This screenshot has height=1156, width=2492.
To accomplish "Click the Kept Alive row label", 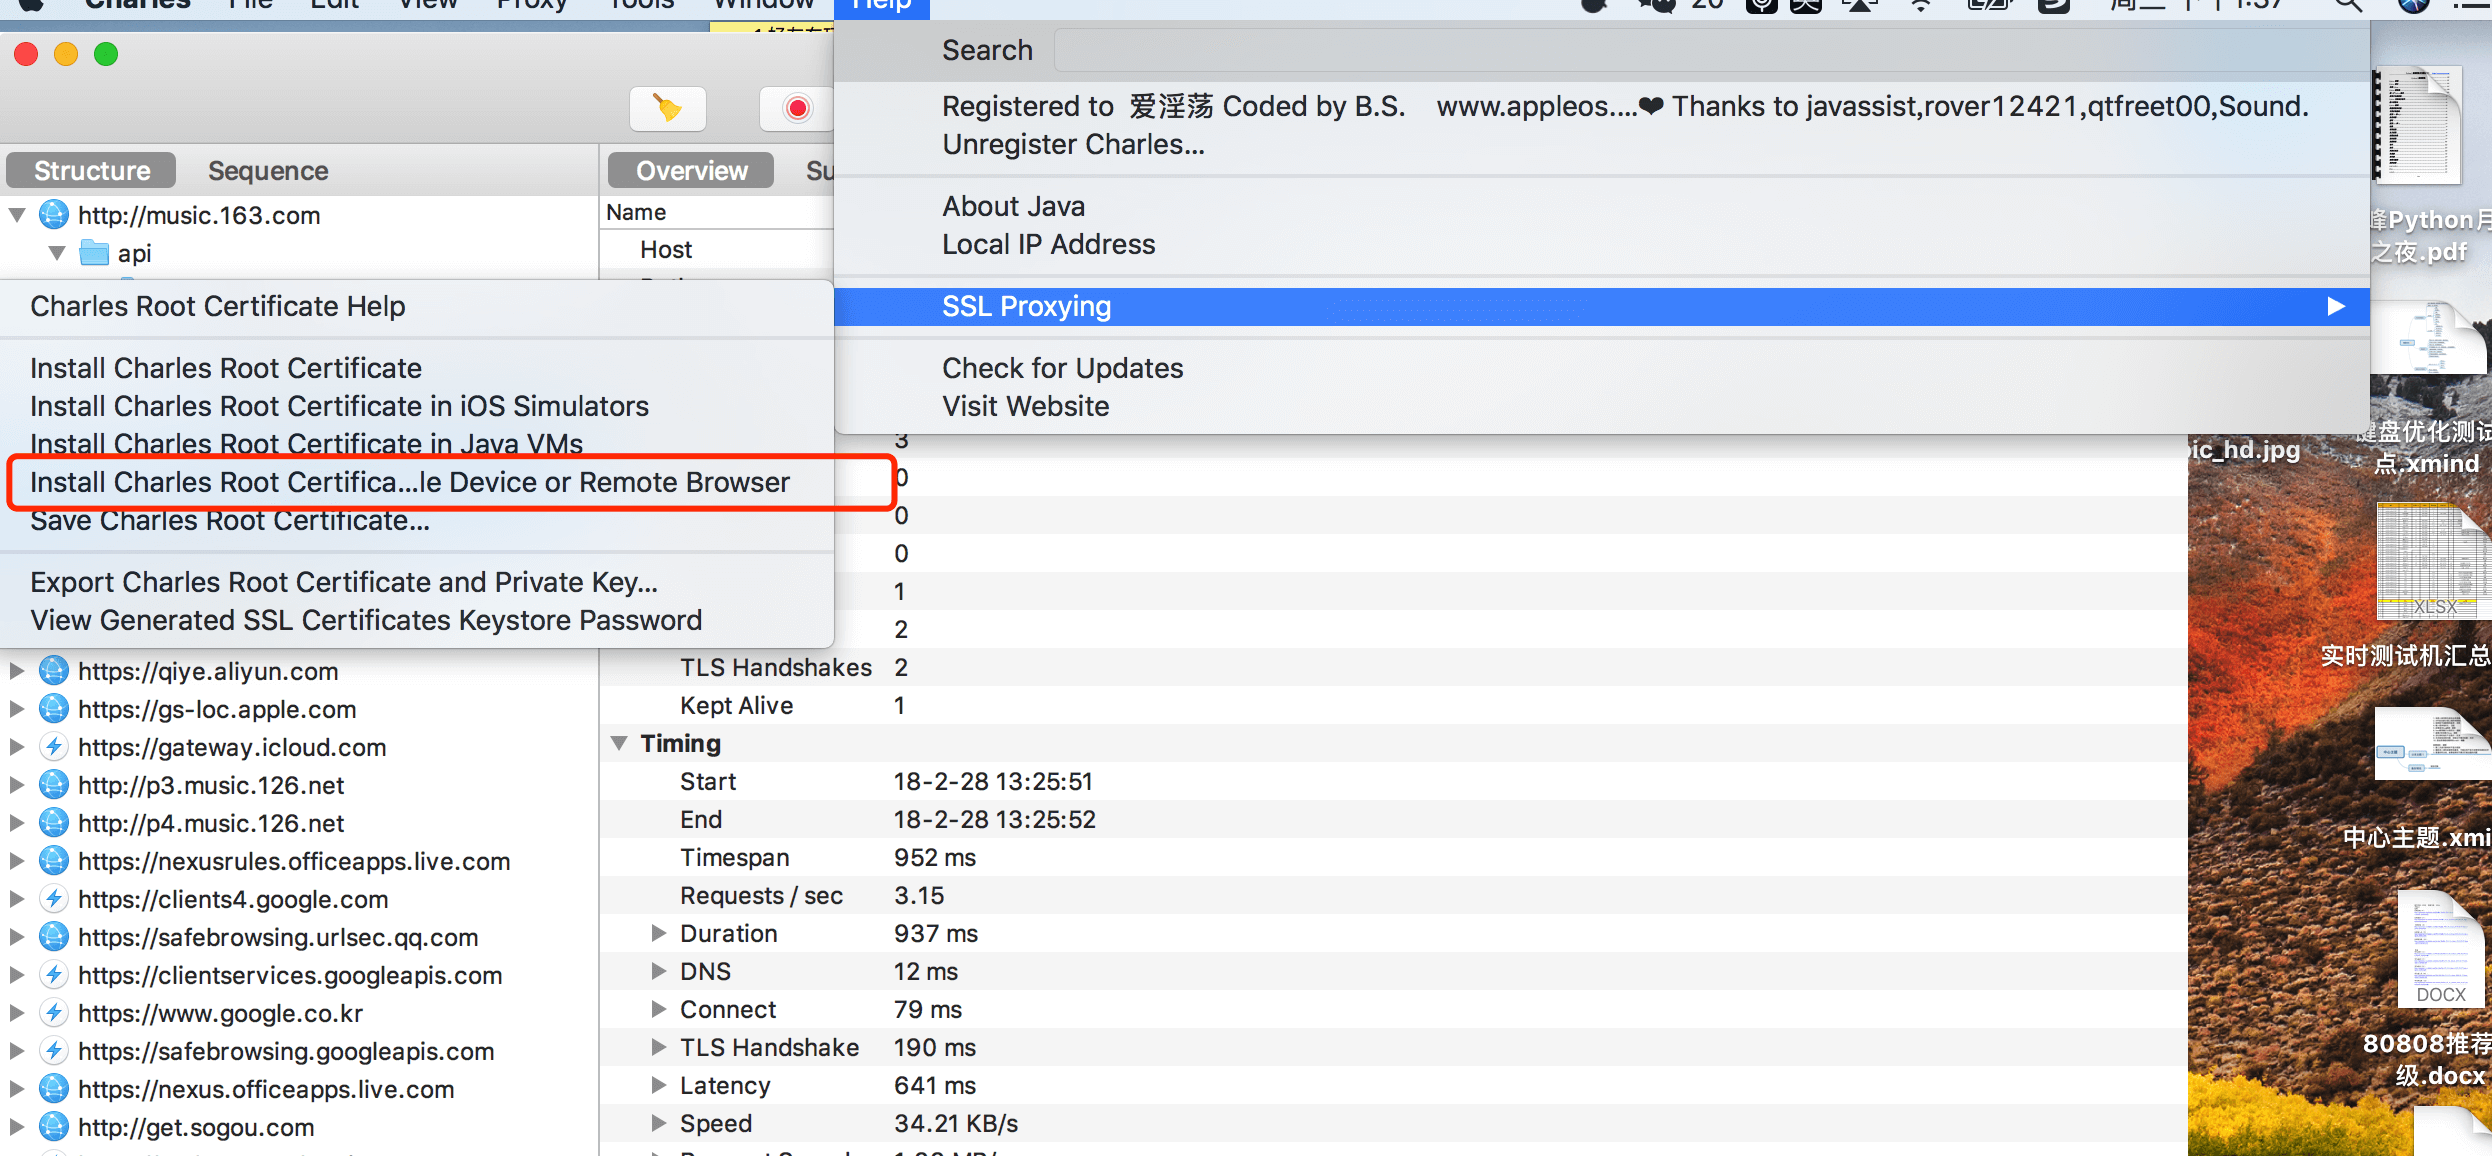I will click(x=737, y=705).
